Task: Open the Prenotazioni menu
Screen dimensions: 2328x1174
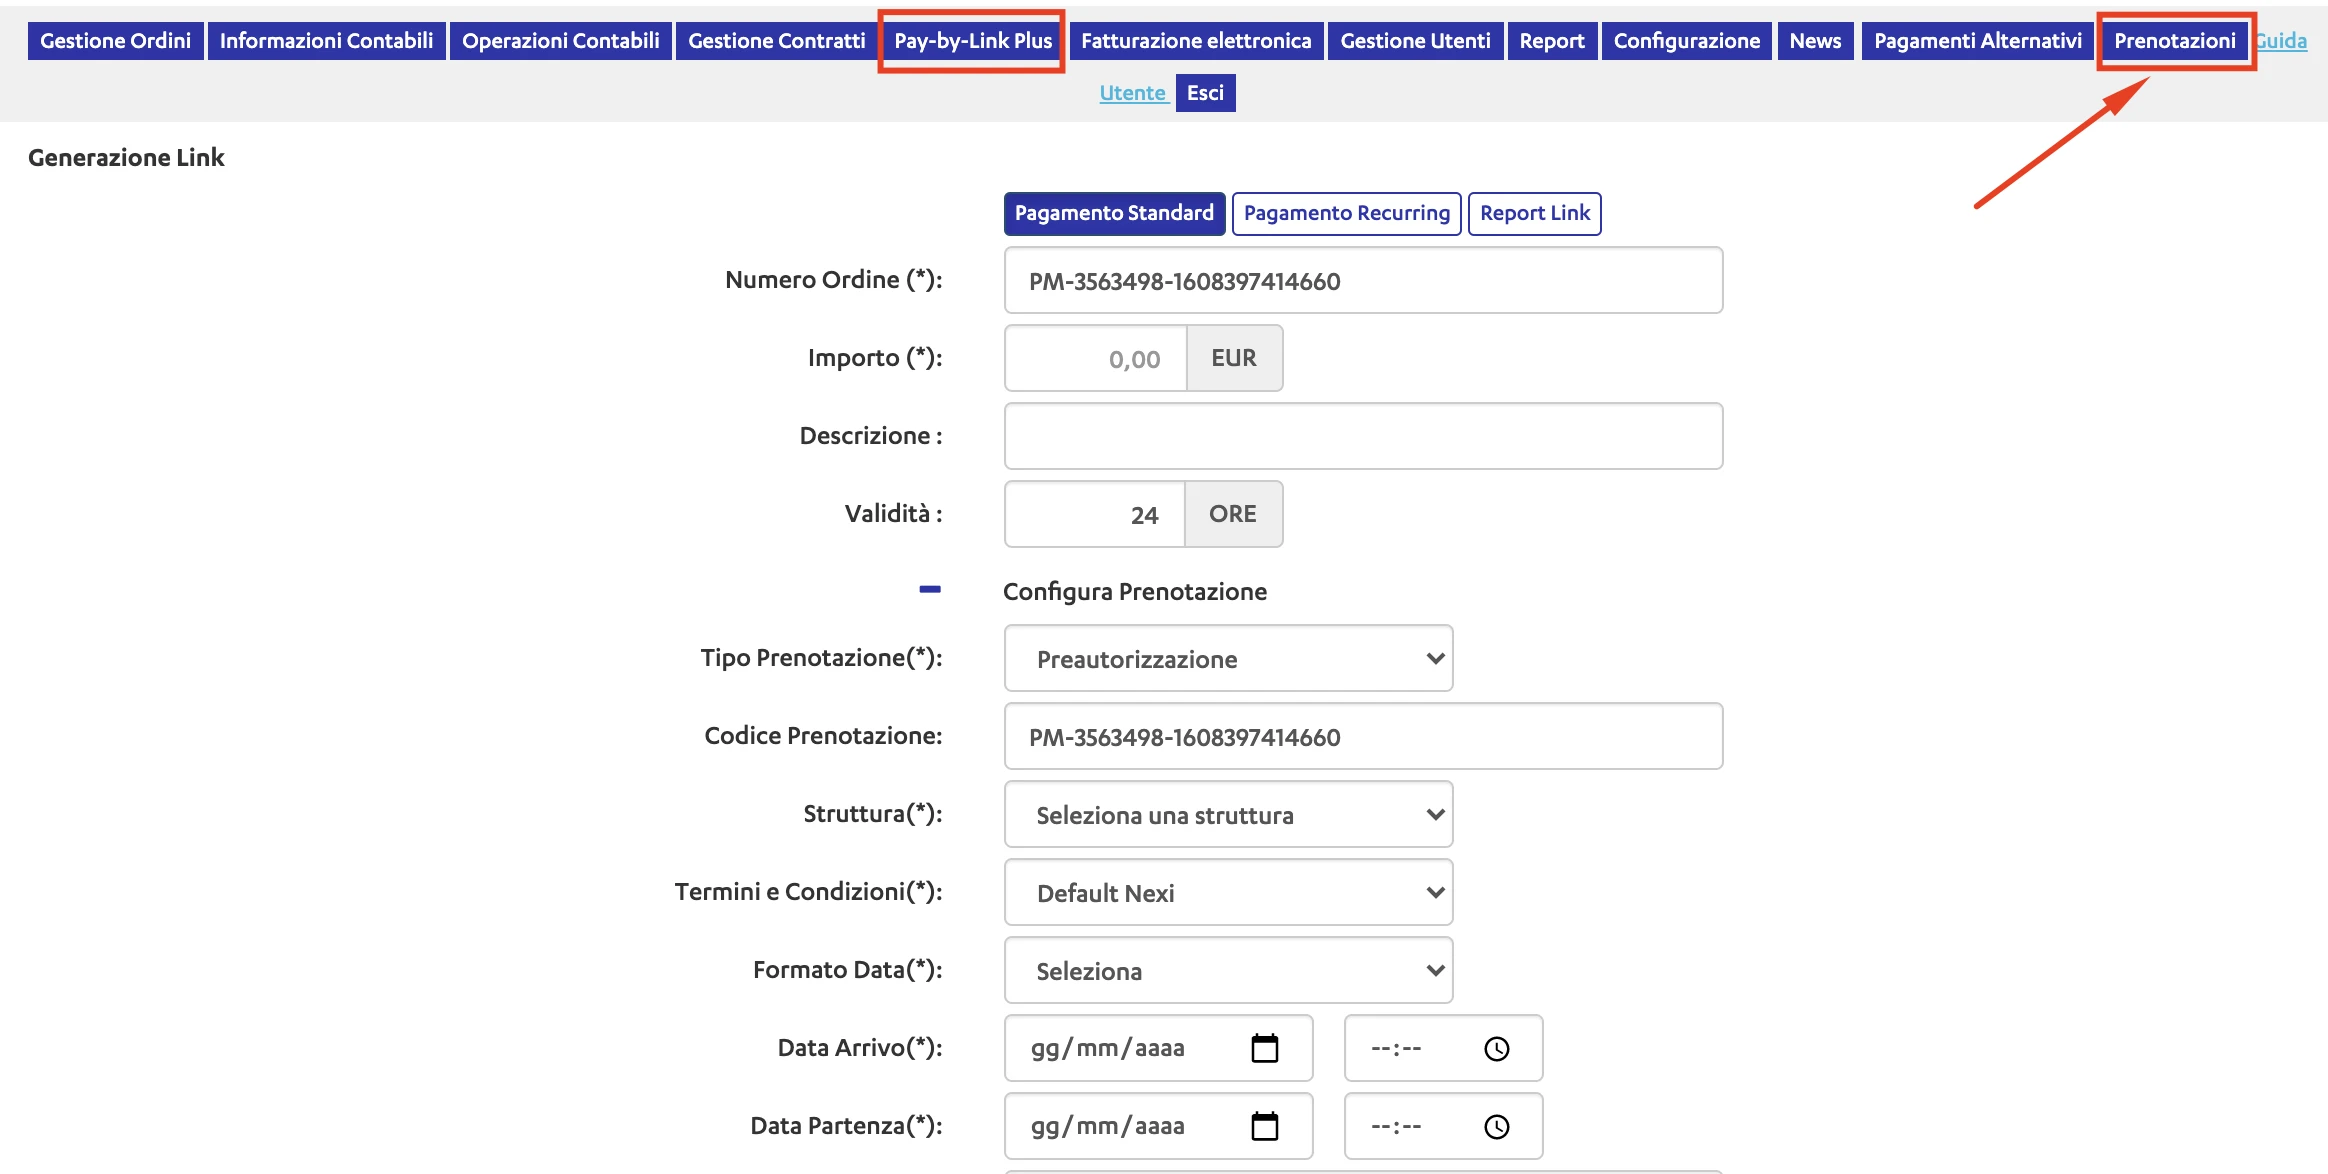Action: point(2174,41)
